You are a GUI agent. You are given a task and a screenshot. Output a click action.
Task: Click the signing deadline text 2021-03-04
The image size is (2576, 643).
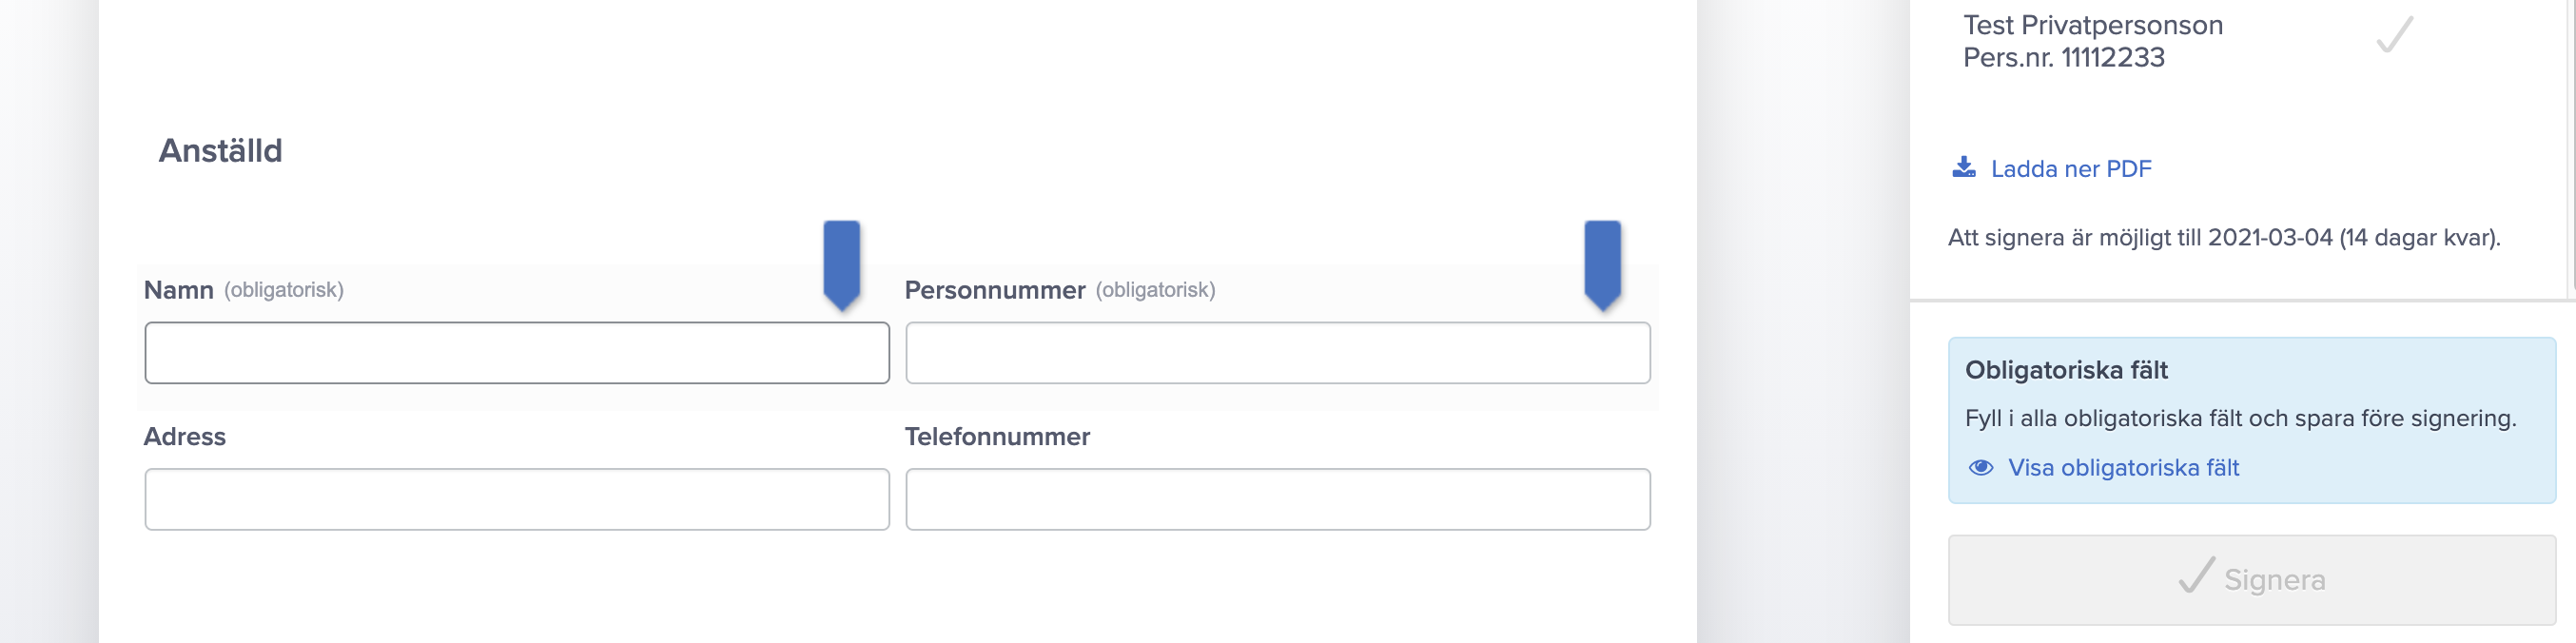[x=2270, y=238]
